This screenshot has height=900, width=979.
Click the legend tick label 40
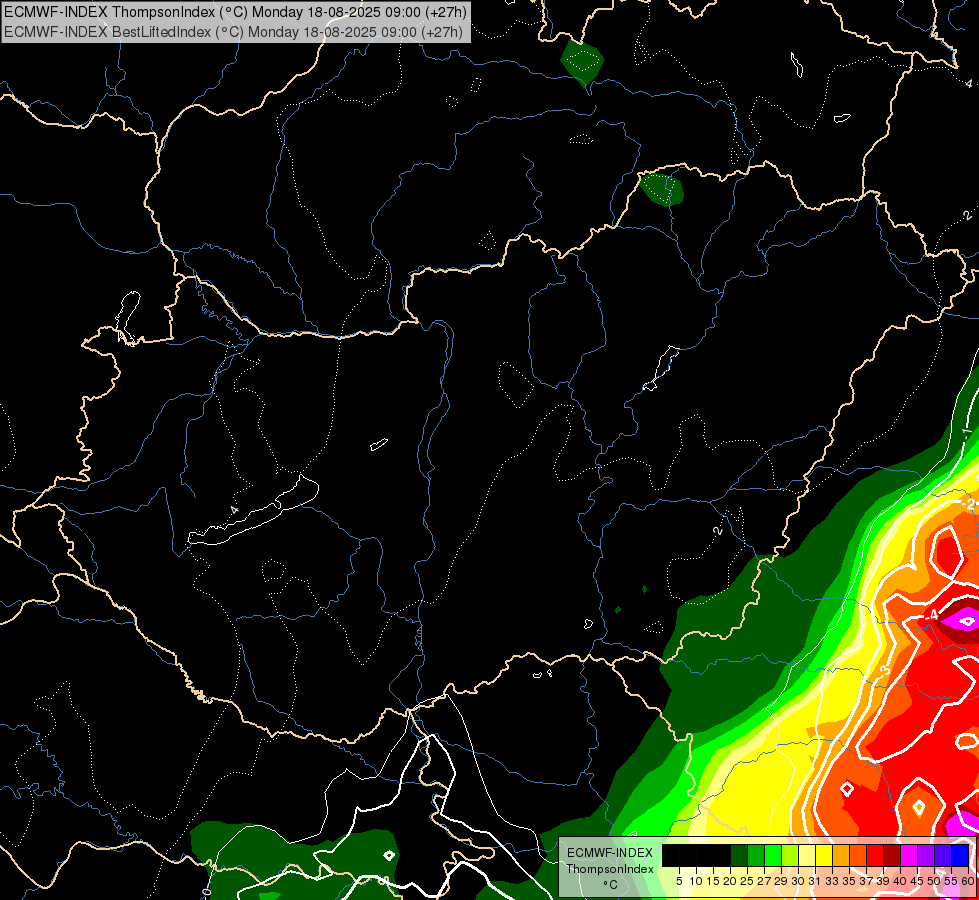coord(900,881)
